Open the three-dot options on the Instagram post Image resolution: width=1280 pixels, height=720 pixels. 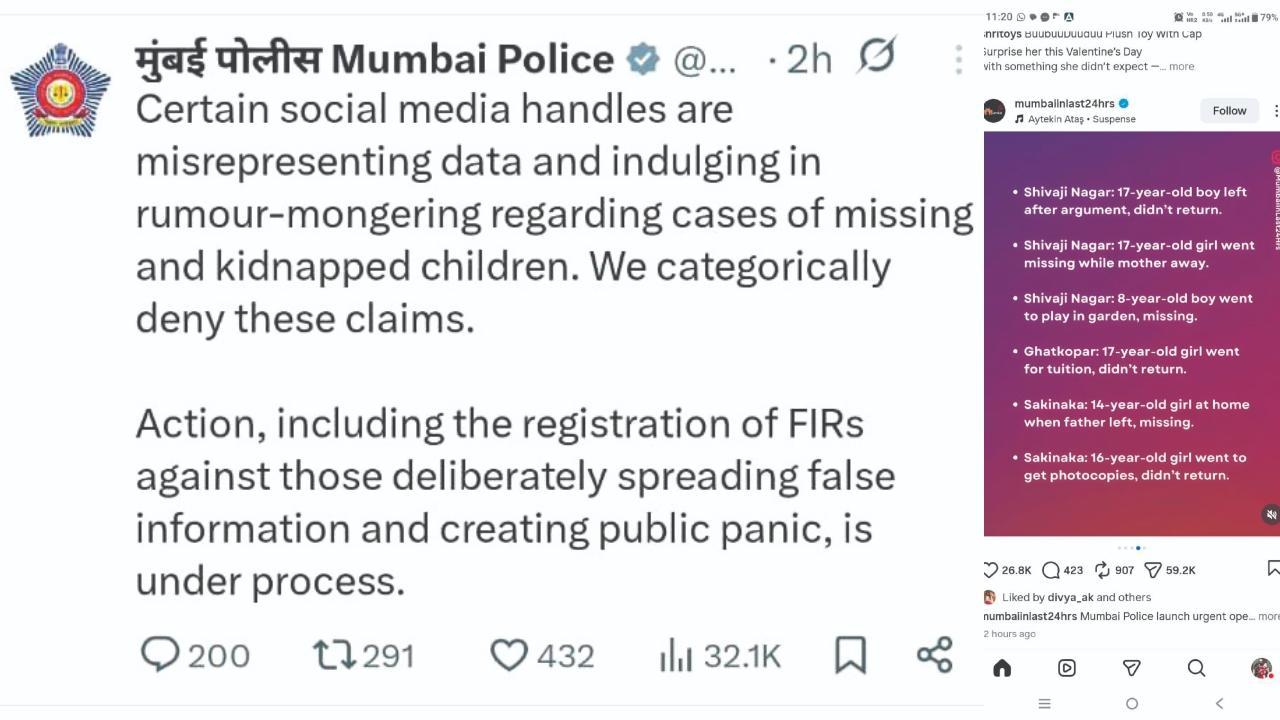[1274, 110]
